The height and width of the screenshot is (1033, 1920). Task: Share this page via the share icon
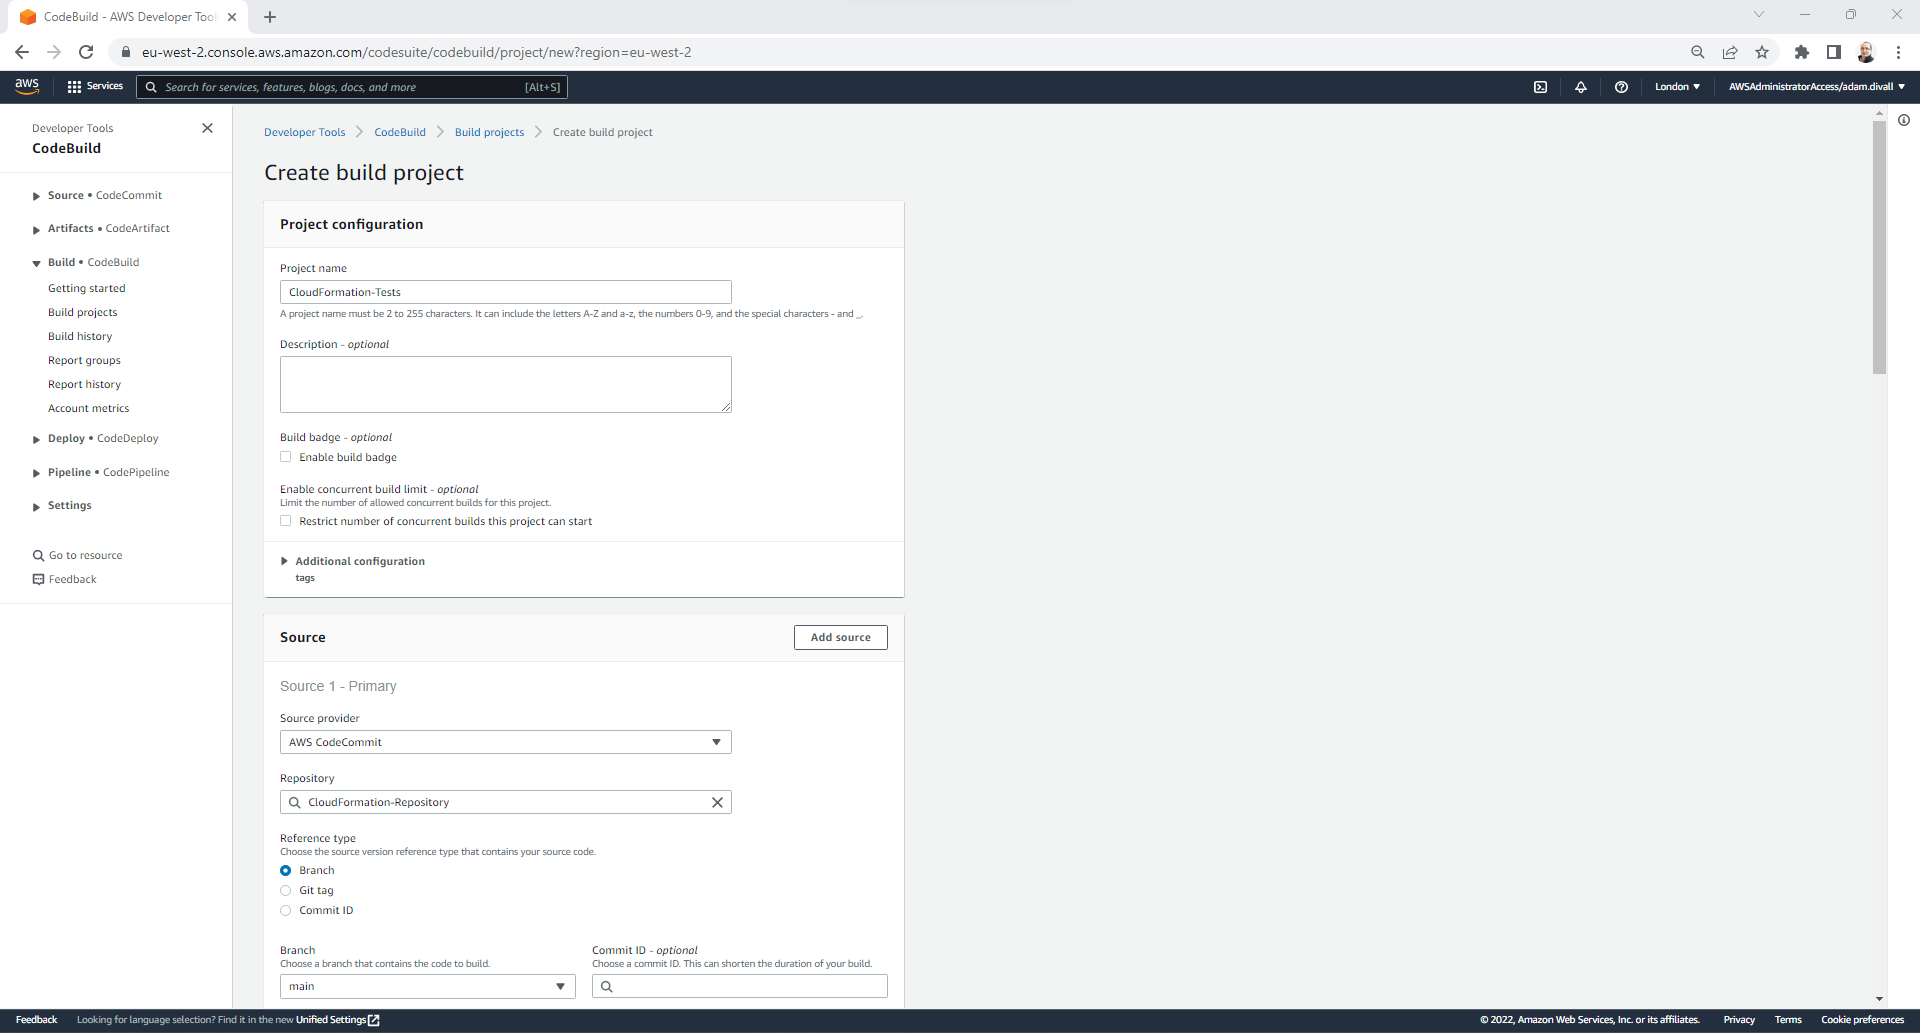[x=1730, y=52]
